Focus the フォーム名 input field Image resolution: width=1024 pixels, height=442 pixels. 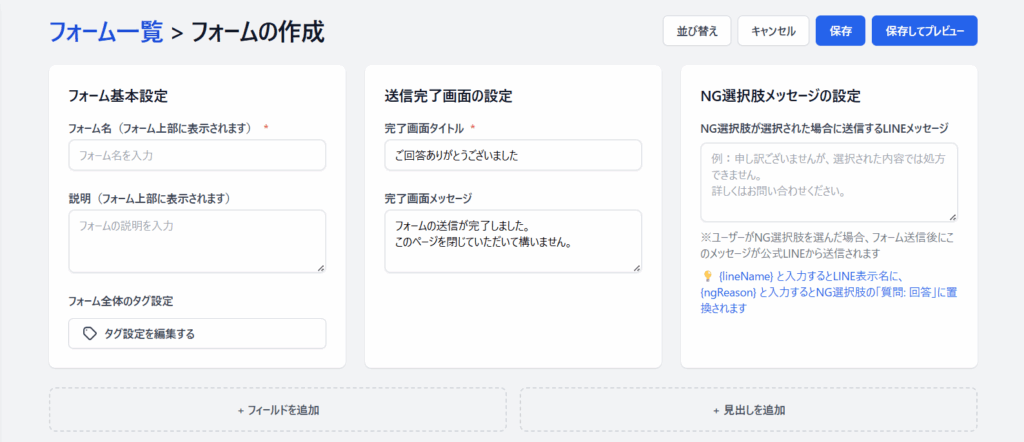pyautogui.click(x=197, y=155)
